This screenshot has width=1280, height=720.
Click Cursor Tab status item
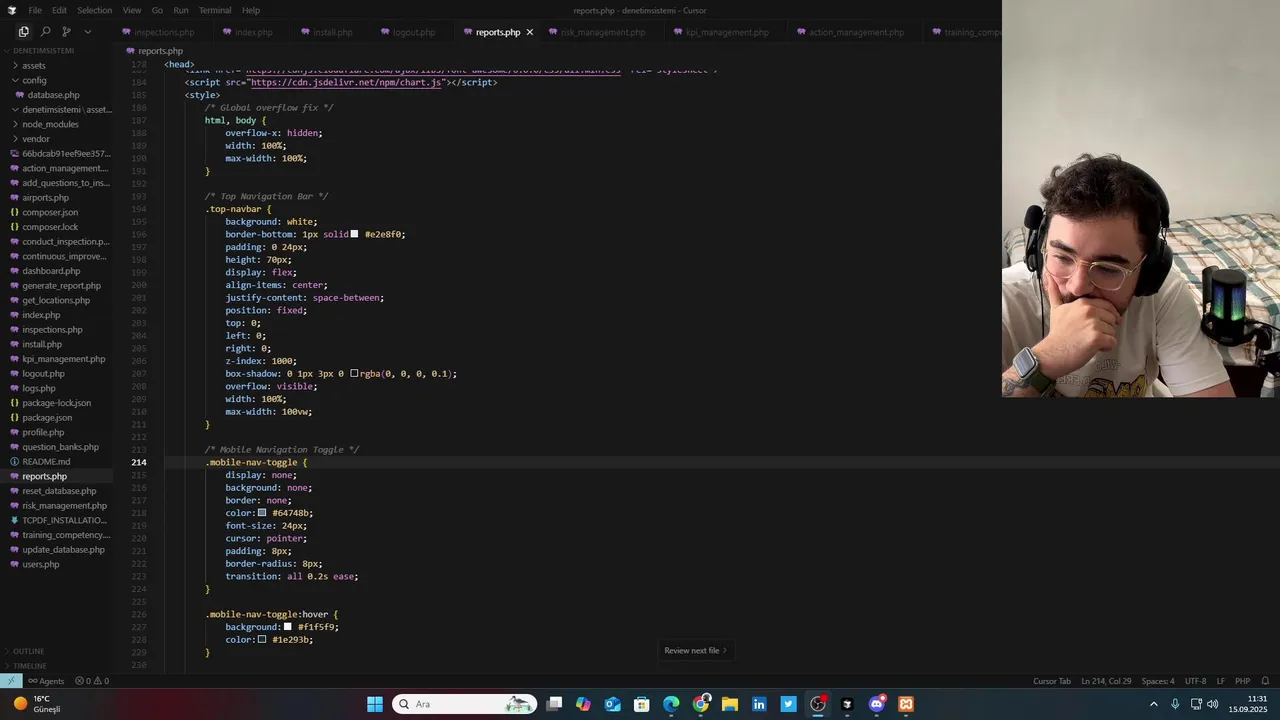click(1052, 681)
